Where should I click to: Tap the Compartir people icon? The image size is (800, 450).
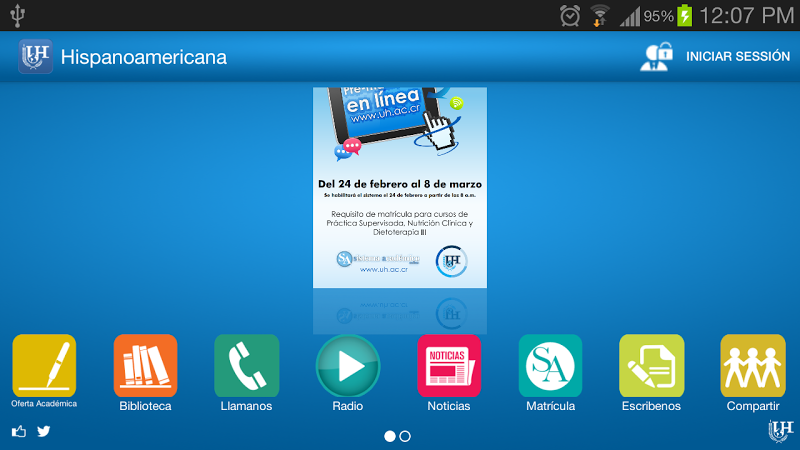pyautogui.click(x=753, y=365)
